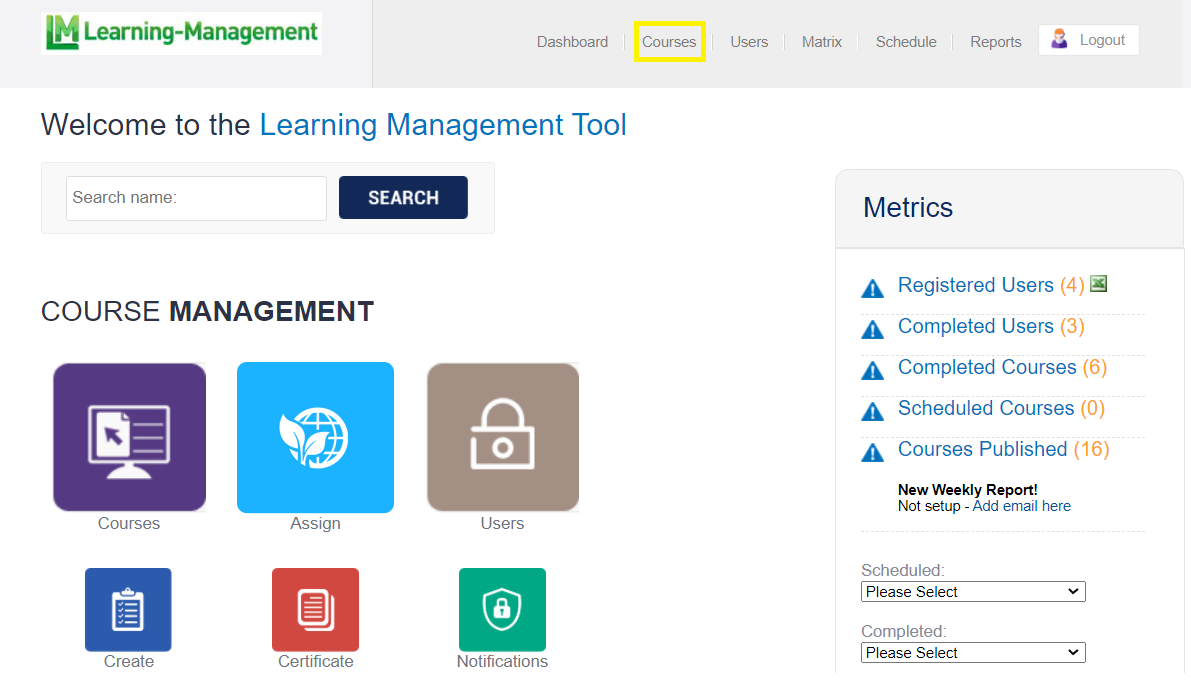Click the Learning-Management logo
The height and width of the screenshot is (692, 1191).
coord(181,33)
